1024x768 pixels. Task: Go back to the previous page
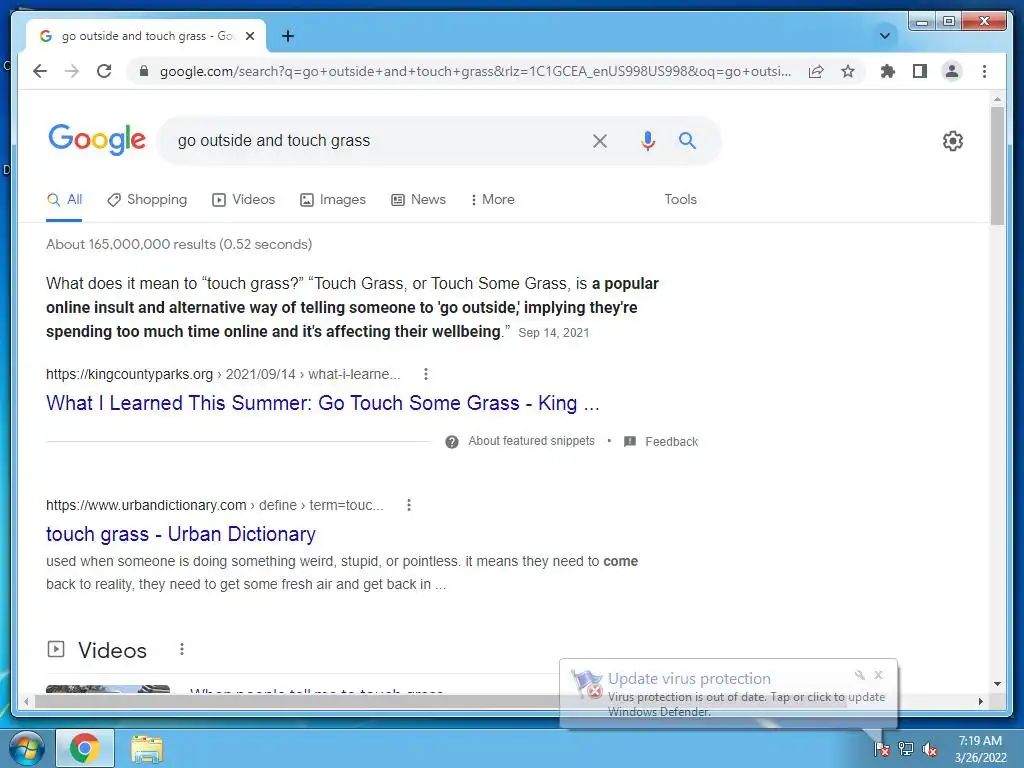(40, 71)
